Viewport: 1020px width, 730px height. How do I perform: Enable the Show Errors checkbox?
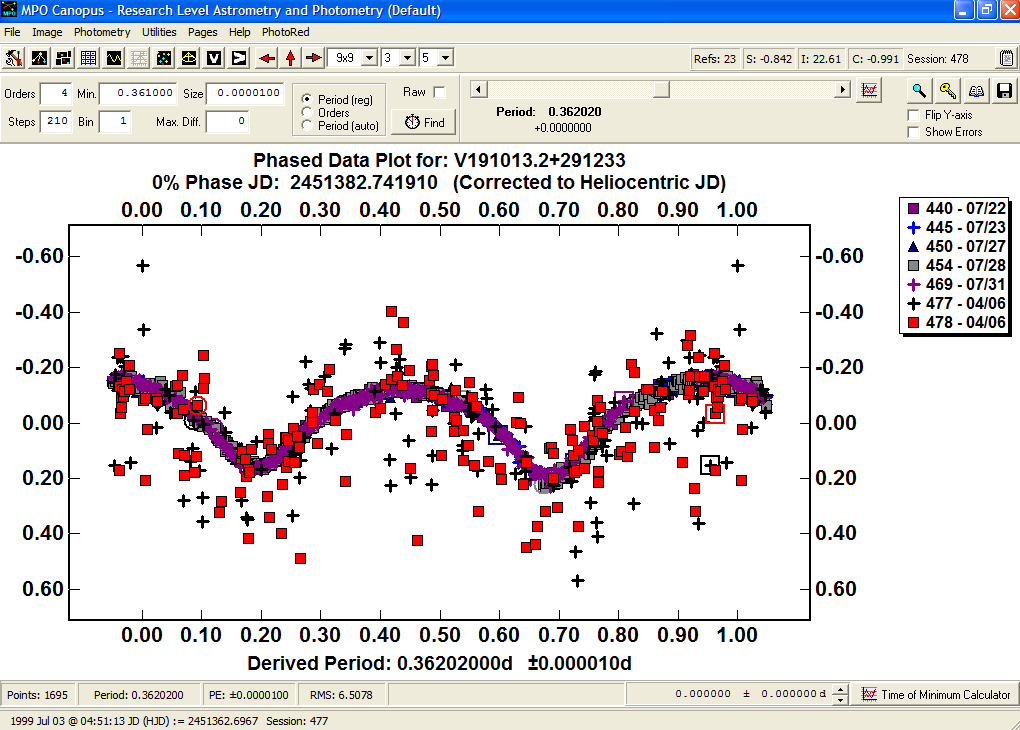(x=913, y=132)
